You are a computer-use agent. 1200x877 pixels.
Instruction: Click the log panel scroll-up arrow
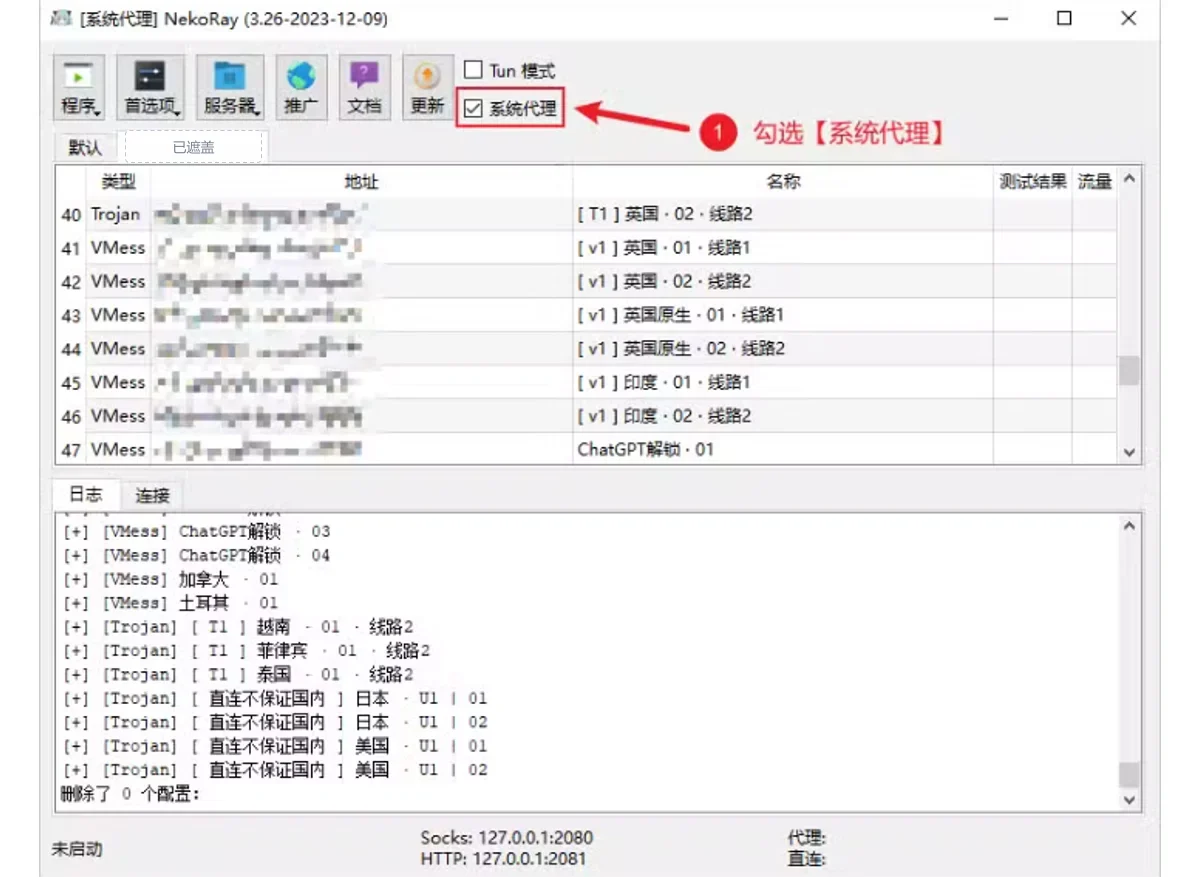(1130, 525)
